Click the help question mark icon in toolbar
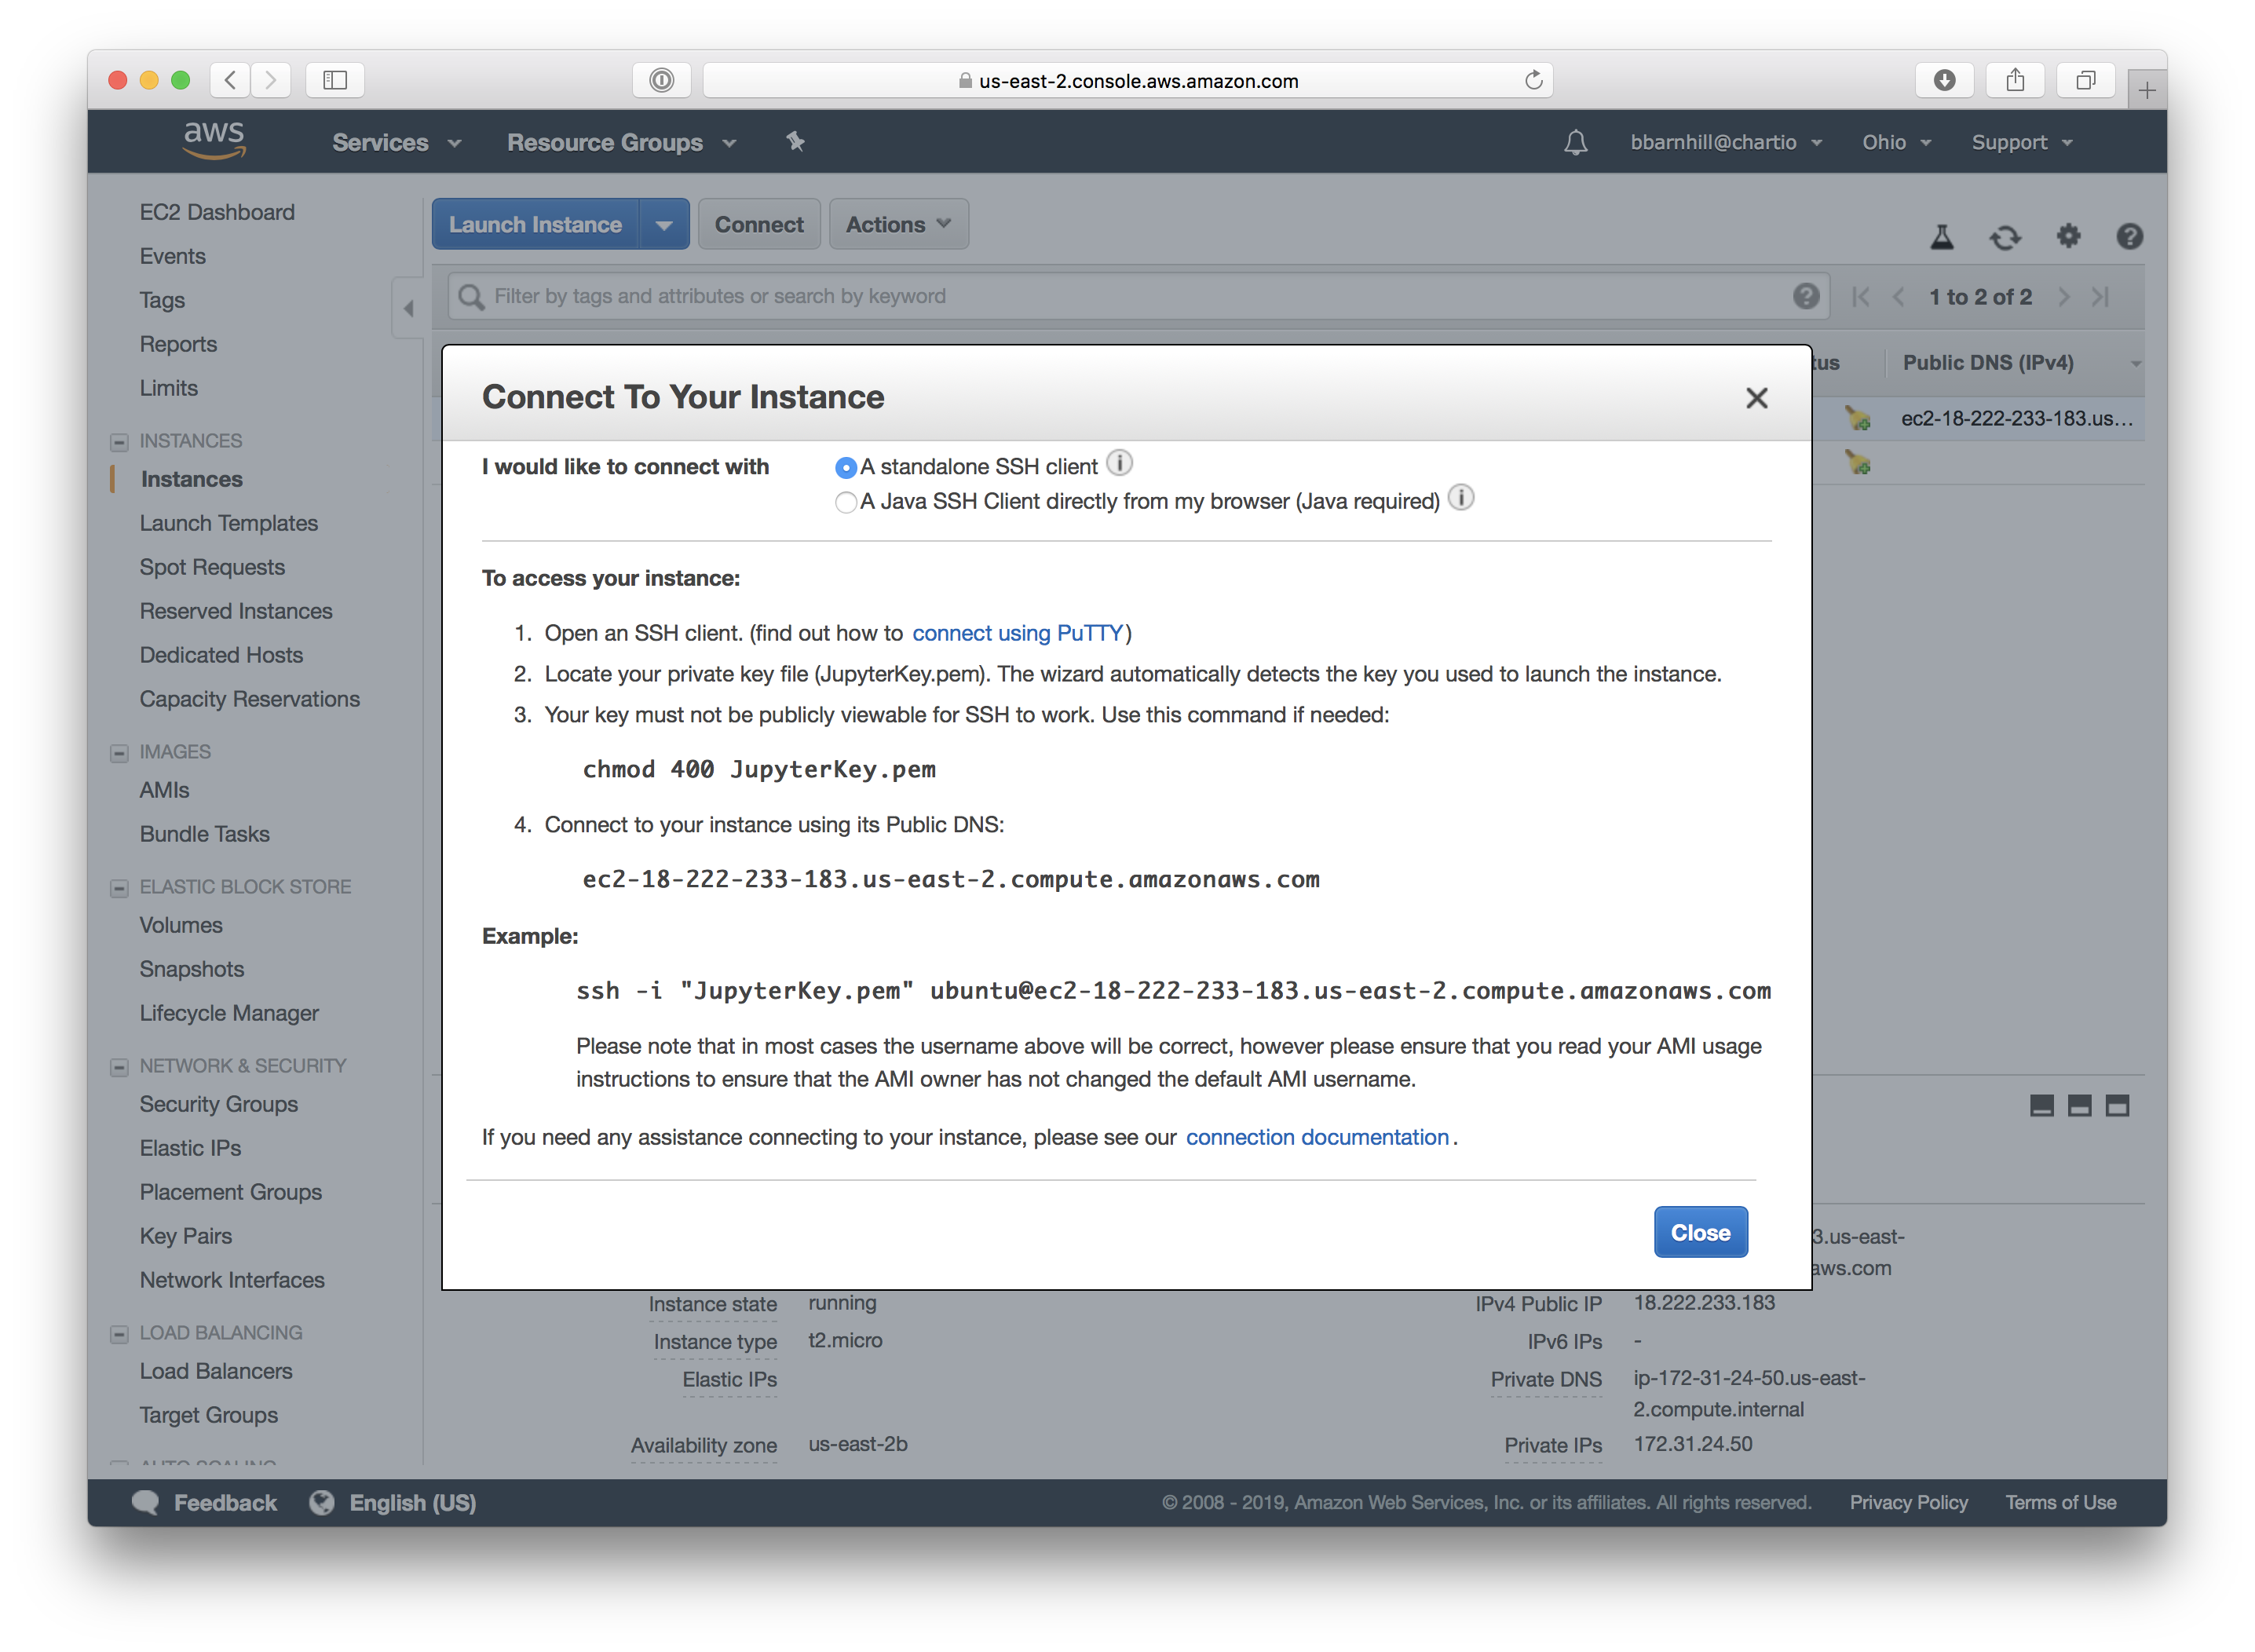This screenshot has width=2255, height=1652. [2129, 236]
